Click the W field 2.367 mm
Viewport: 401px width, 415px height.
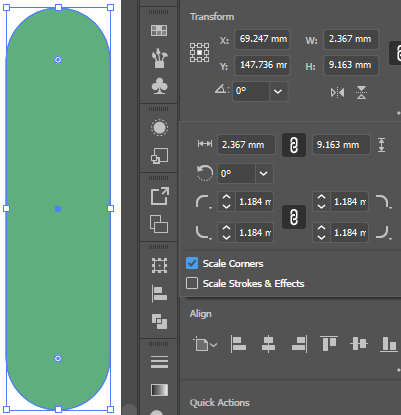point(351,39)
